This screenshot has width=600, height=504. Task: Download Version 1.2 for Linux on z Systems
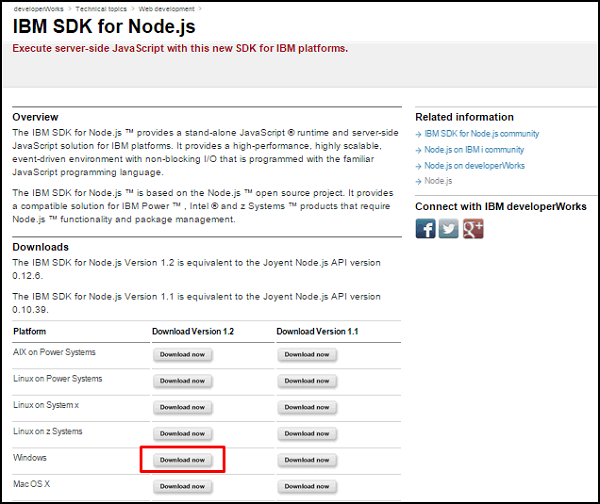click(x=183, y=434)
